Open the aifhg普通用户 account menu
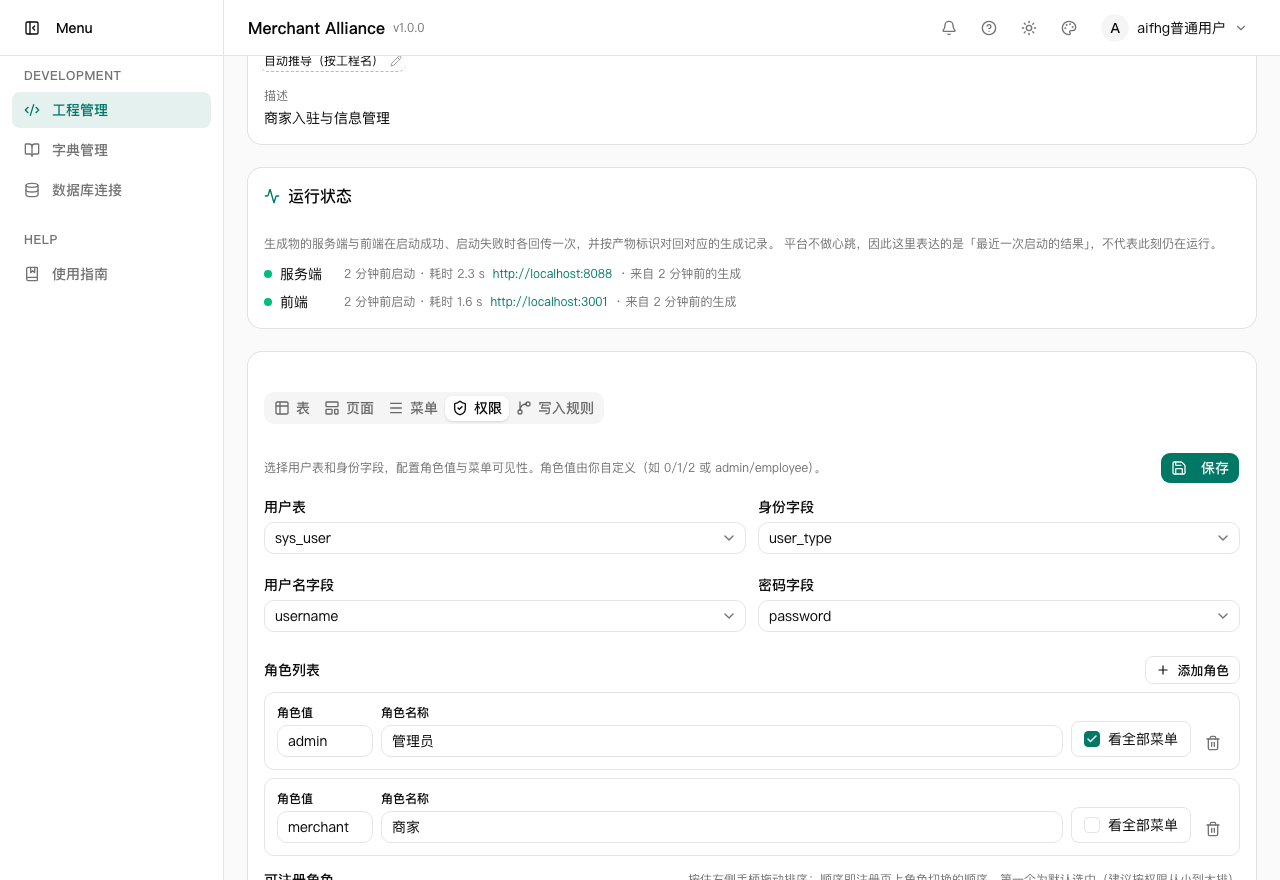Viewport: 1280px width, 880px height. 1175,28
